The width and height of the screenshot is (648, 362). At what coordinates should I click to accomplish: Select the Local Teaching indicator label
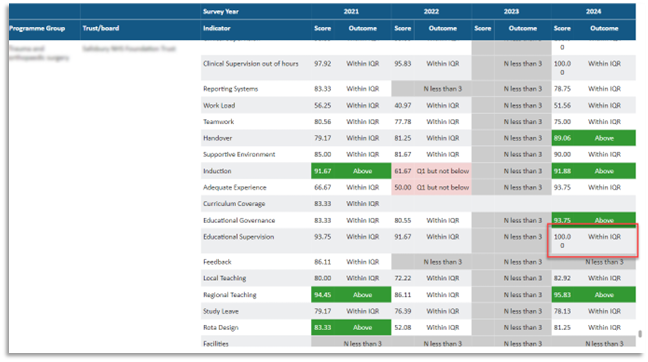click(x=224, y=278)
